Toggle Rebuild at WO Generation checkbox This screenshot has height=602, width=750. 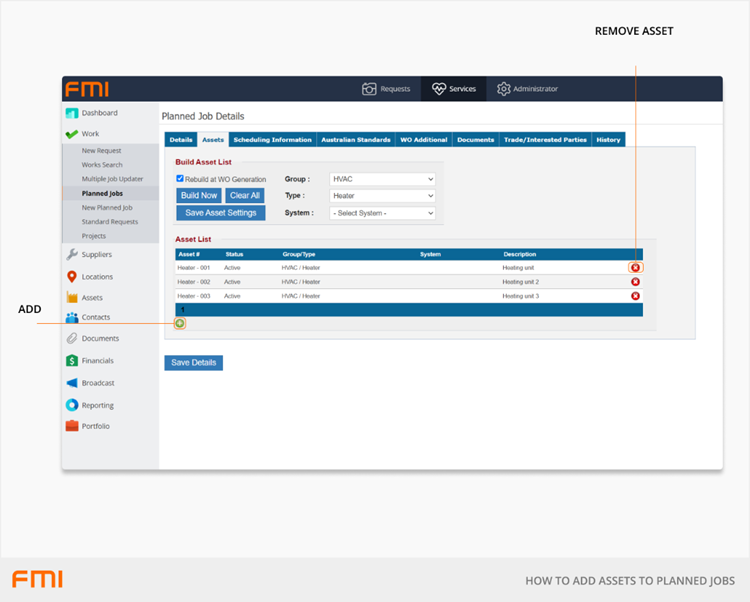point(180,179)
